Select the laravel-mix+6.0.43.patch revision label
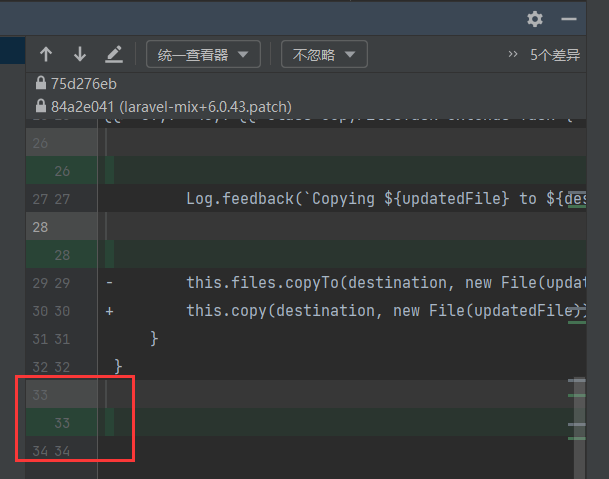 [x=205, y=106]
